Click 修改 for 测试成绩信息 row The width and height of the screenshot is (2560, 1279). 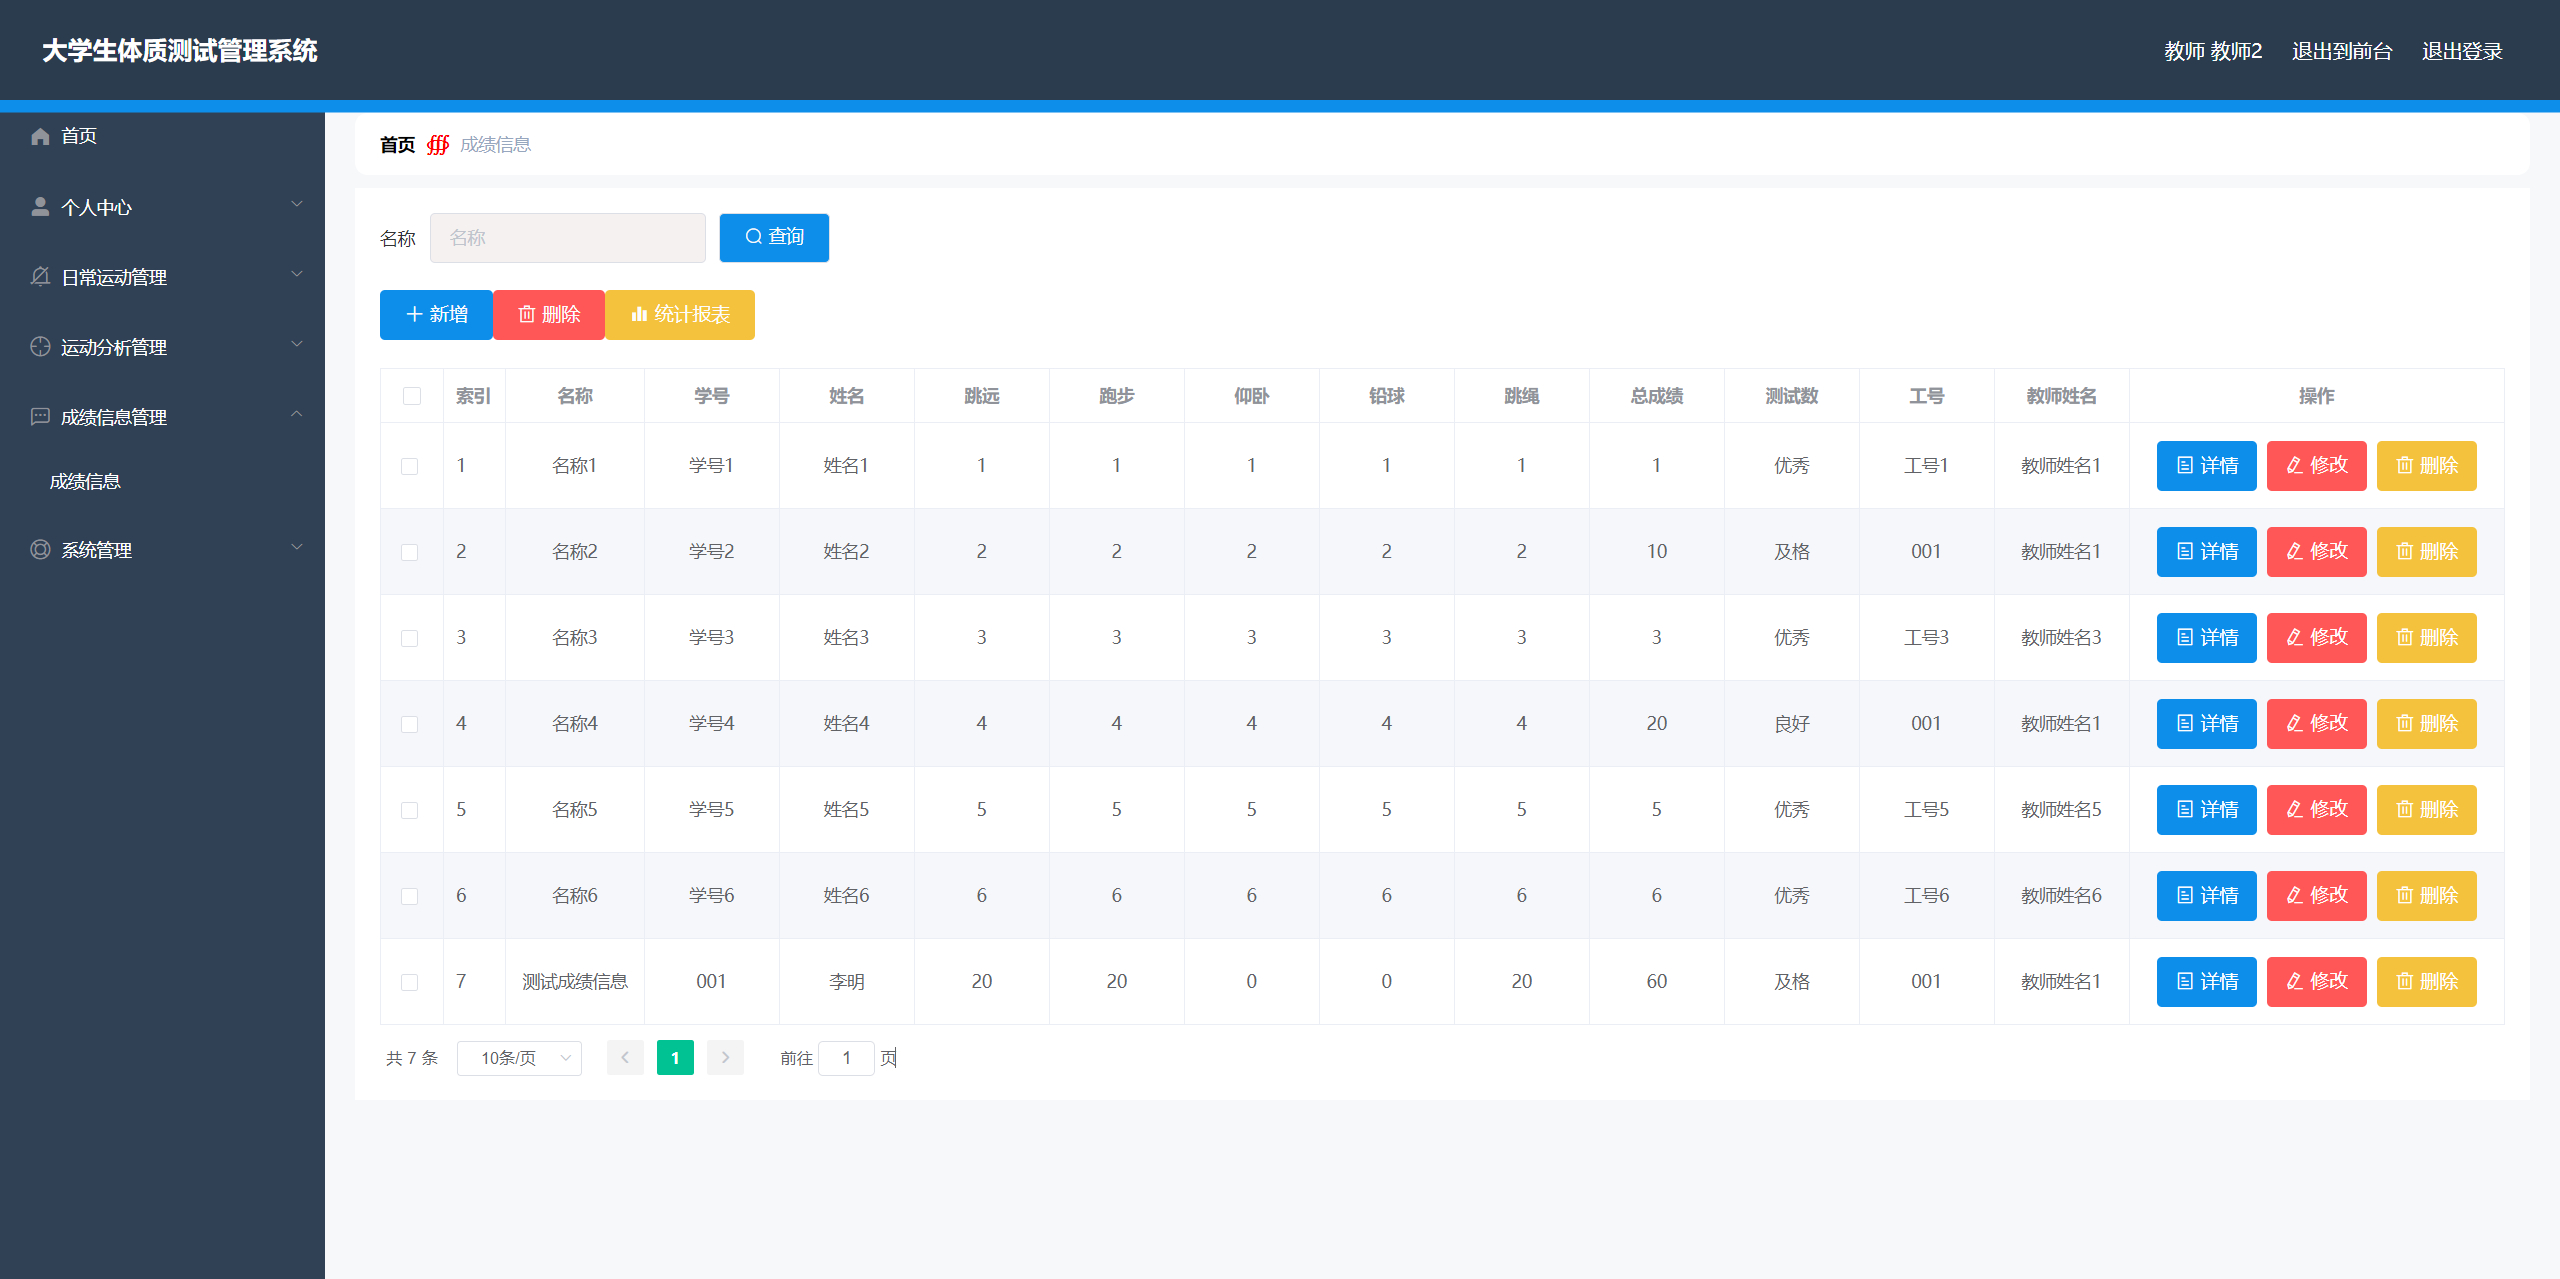point(2316,982)
